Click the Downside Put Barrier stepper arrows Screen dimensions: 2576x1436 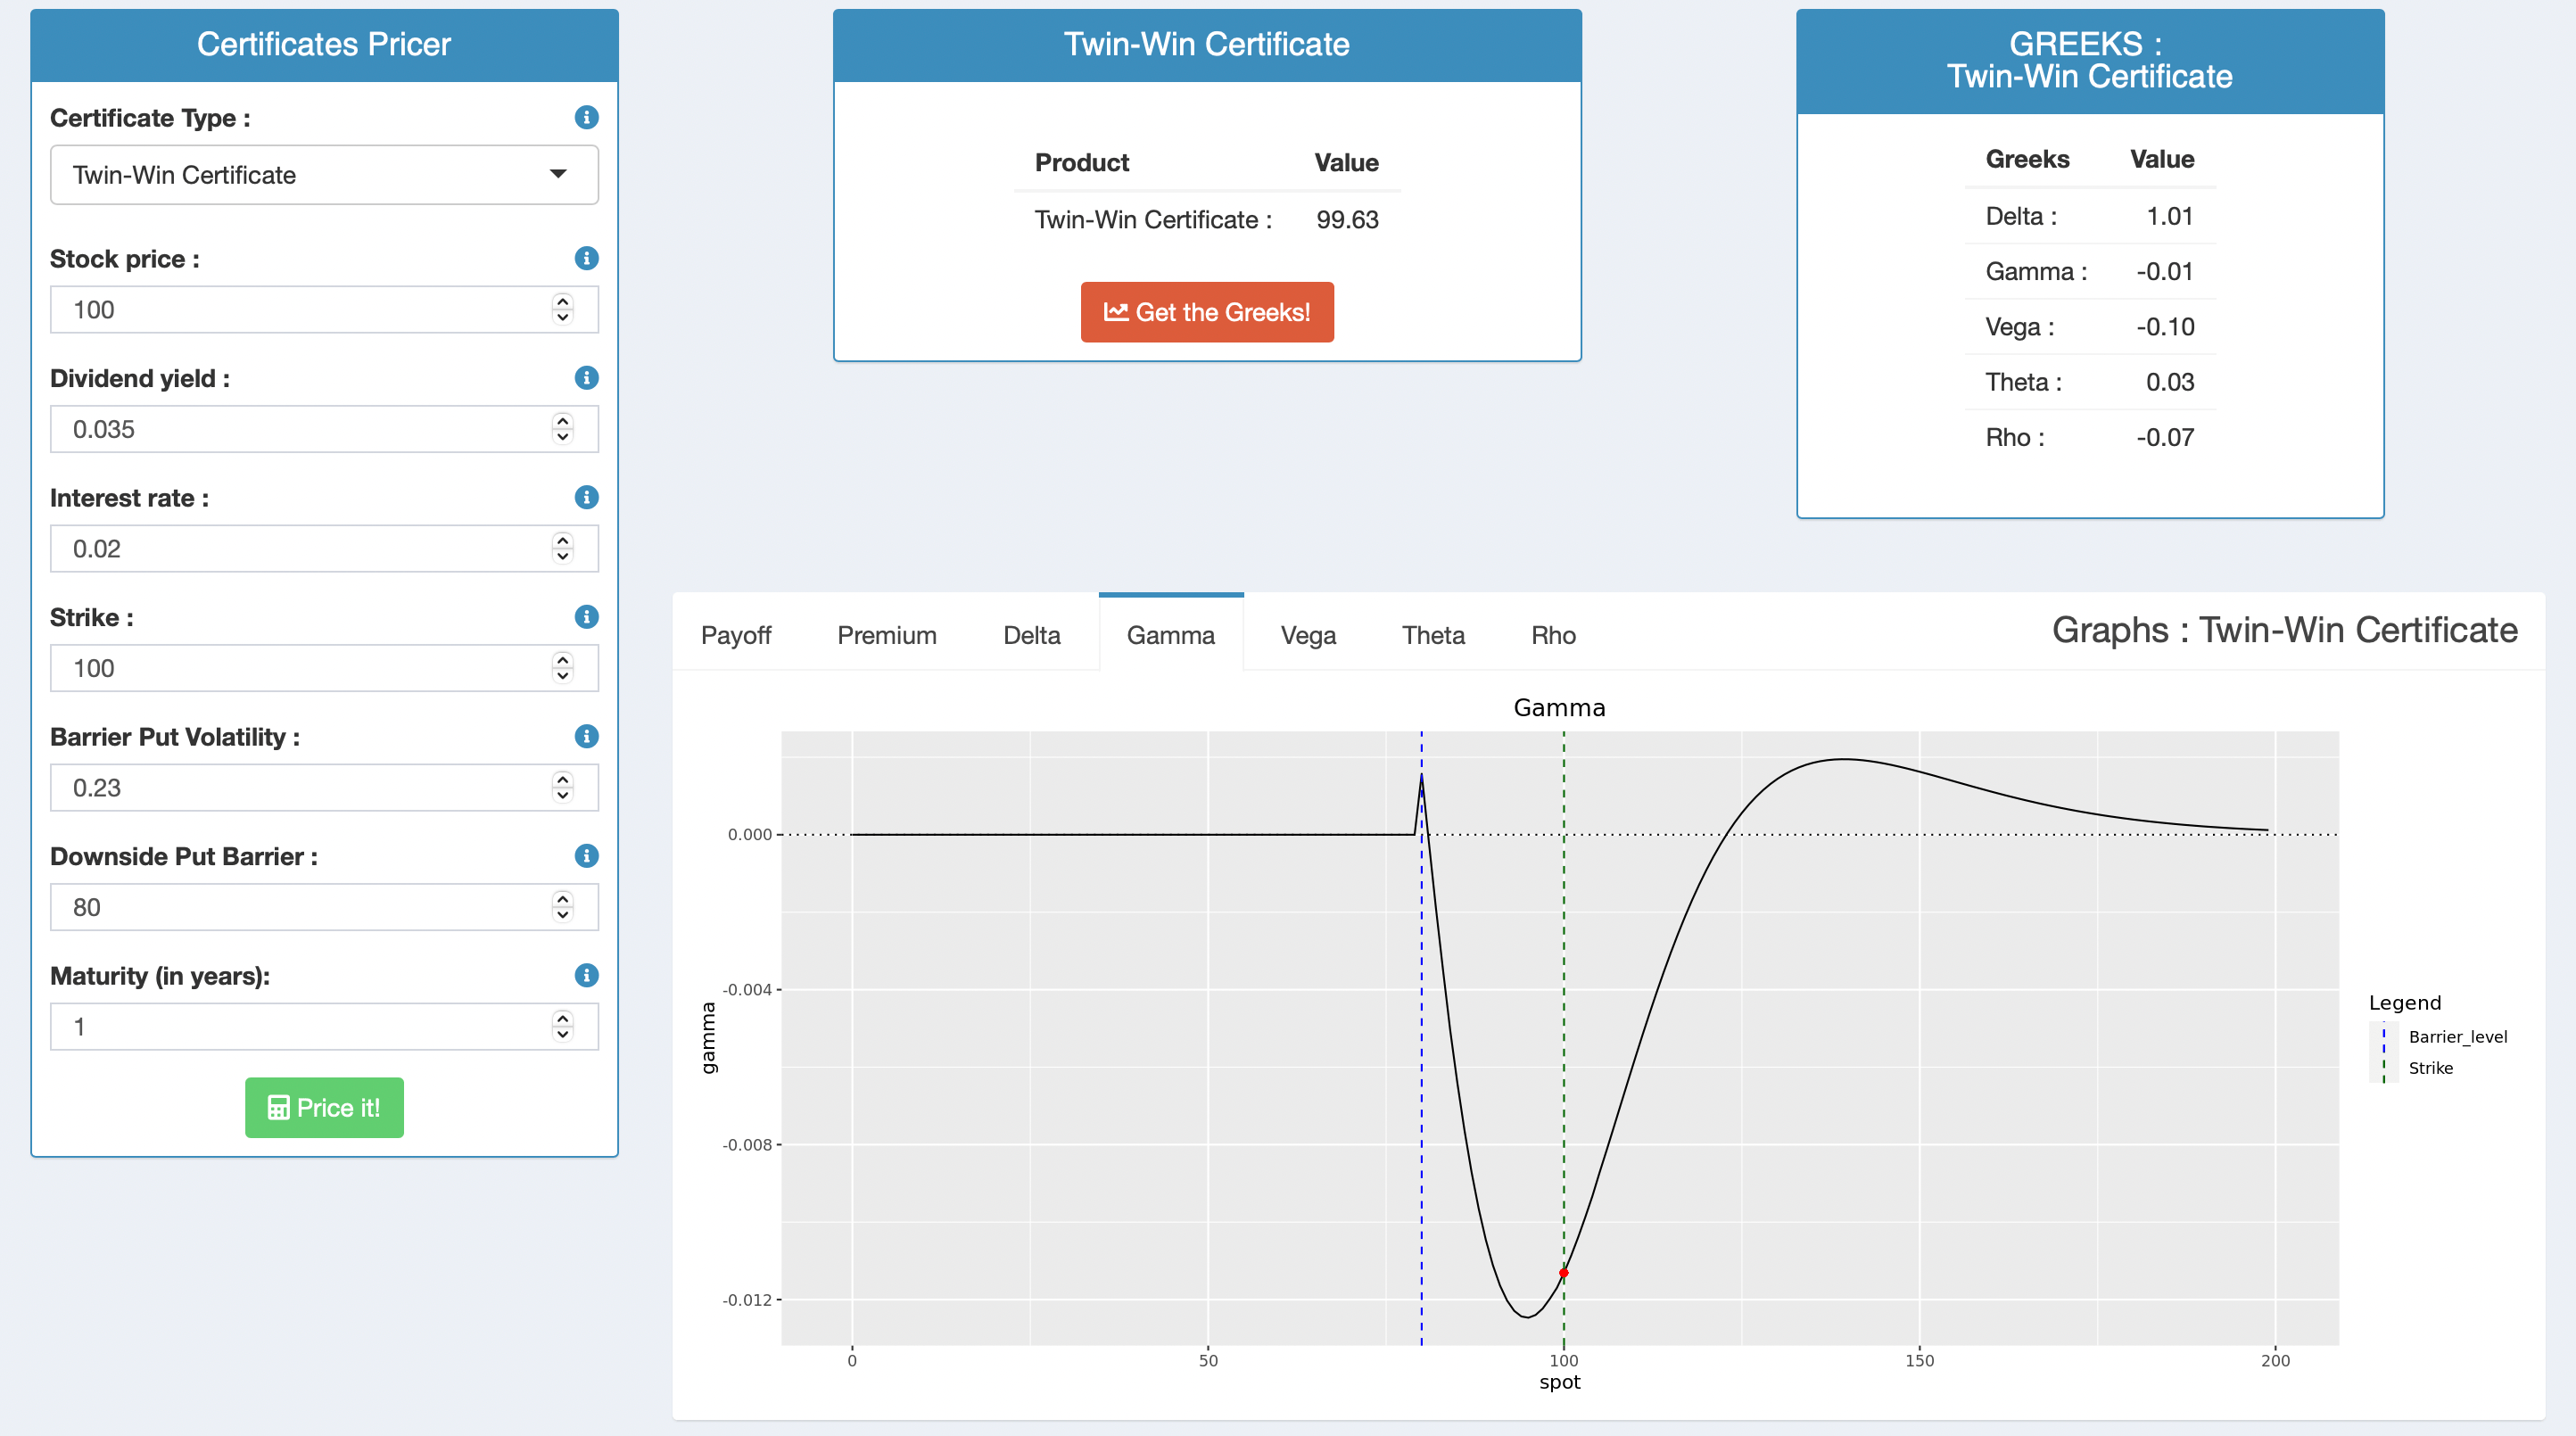[562, 907]
